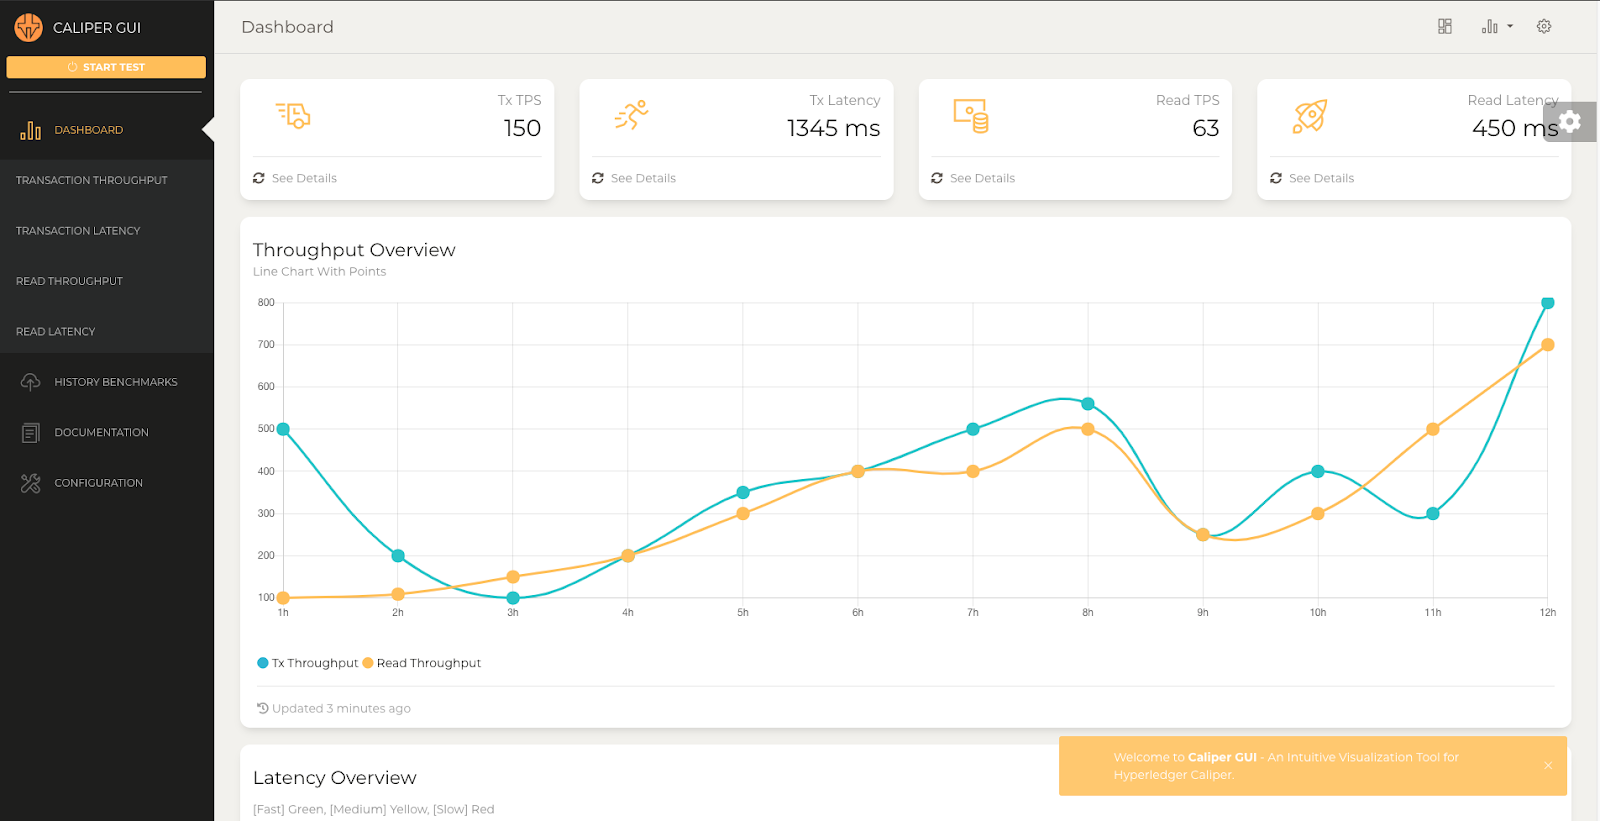Click the dashboard layout icon in header

pyautogui.click(x=1445, y=26)
